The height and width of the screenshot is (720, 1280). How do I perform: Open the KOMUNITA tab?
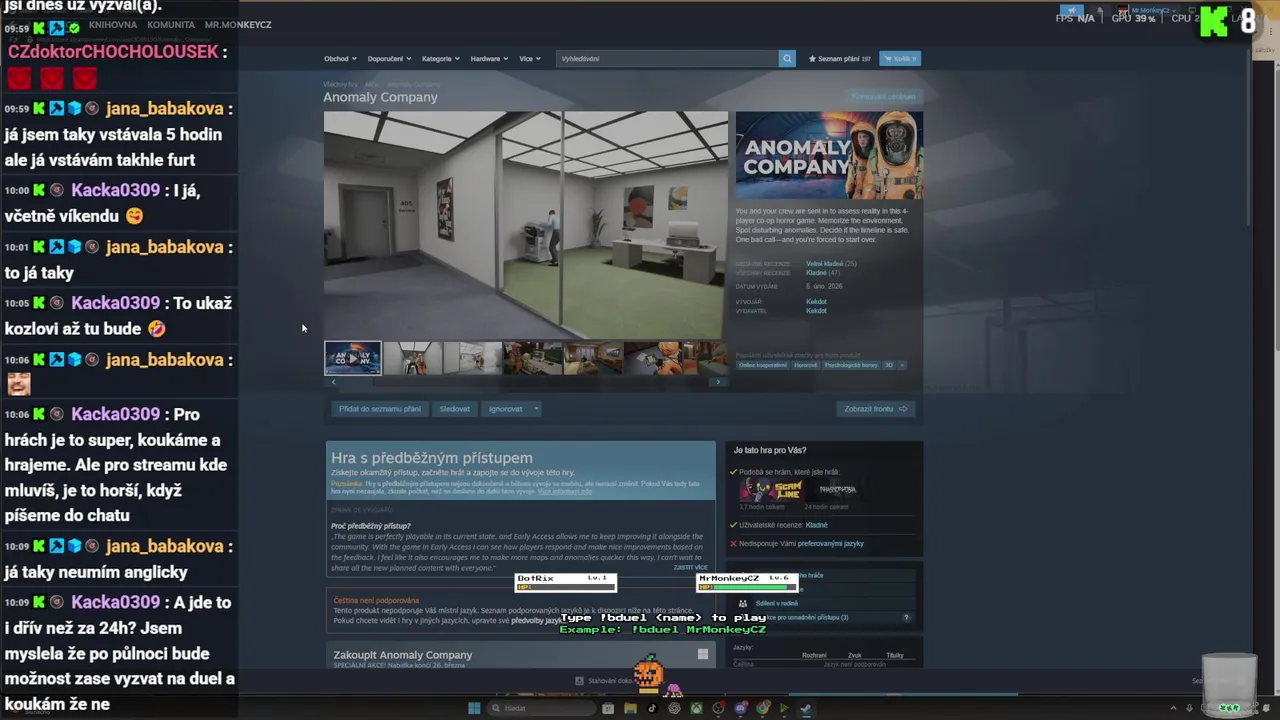point(170,24)
